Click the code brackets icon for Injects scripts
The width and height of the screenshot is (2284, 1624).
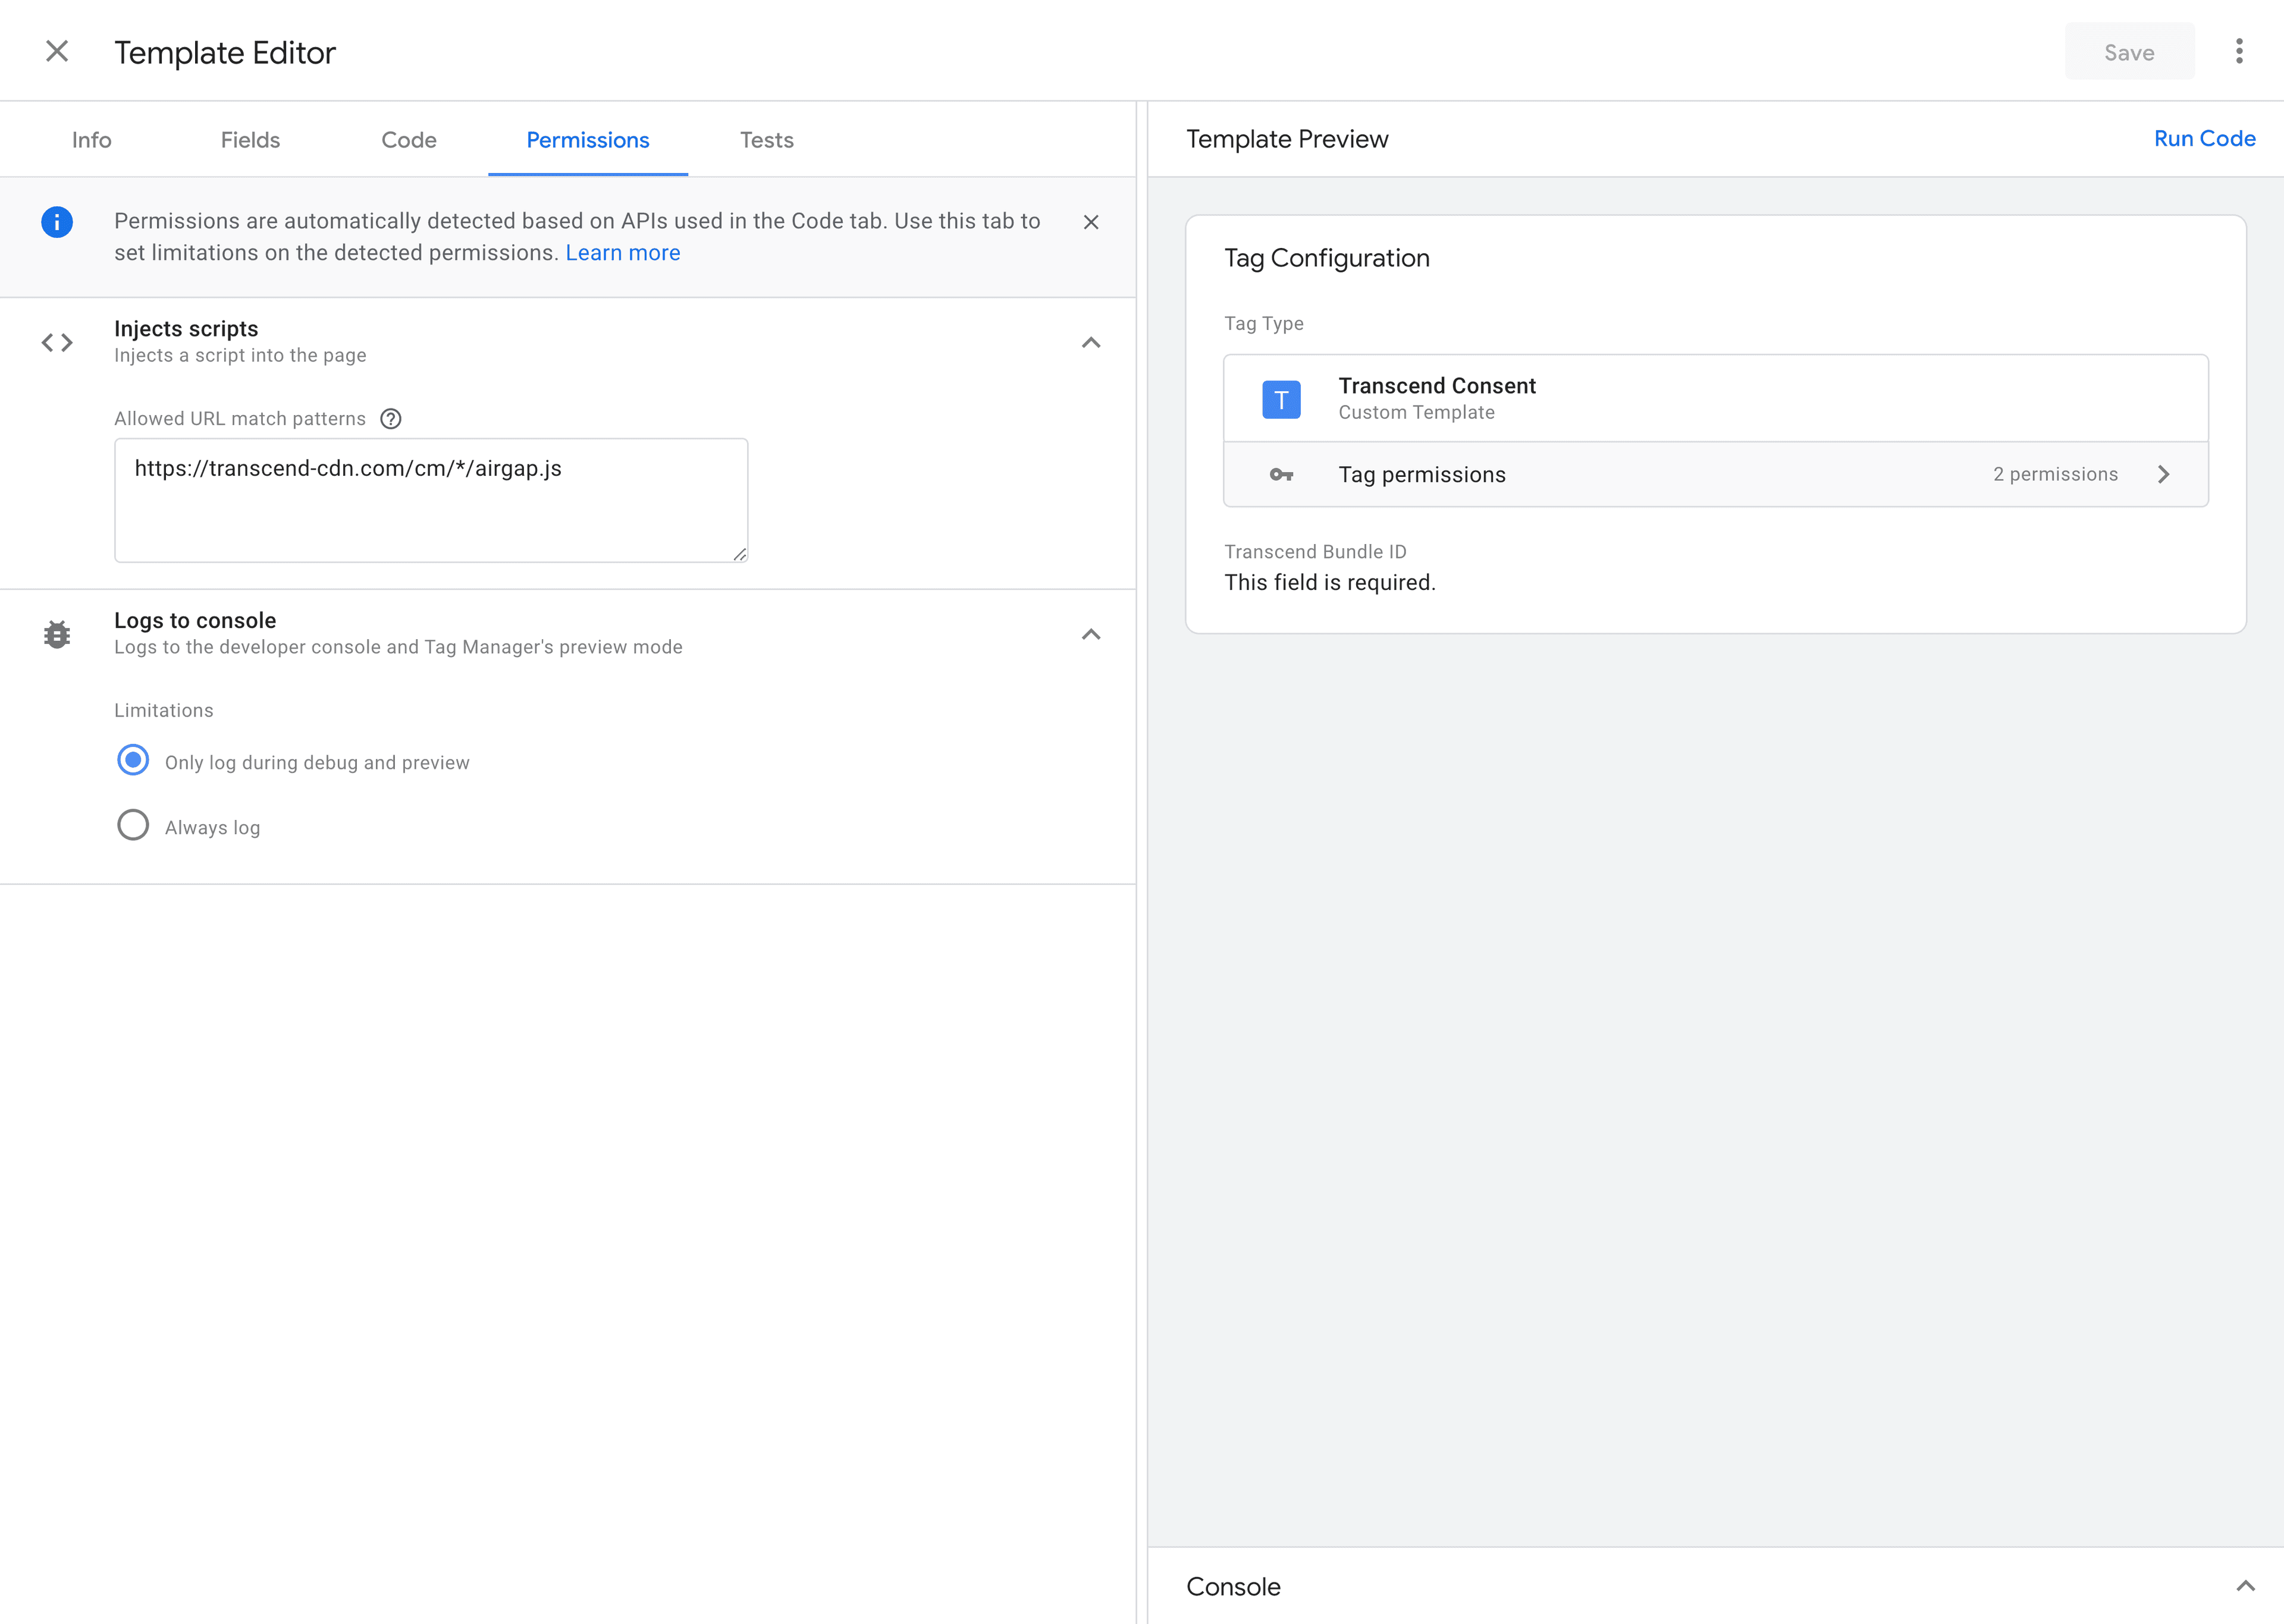[x=57, y=342]
